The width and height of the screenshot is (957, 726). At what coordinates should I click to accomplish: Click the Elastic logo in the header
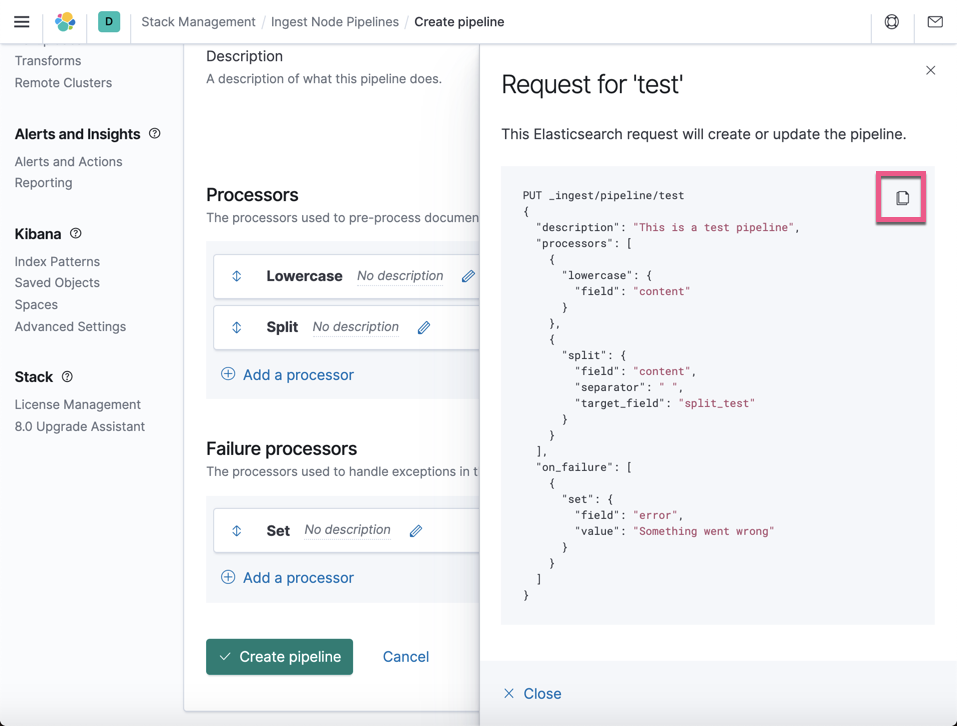tap(64, 21)
